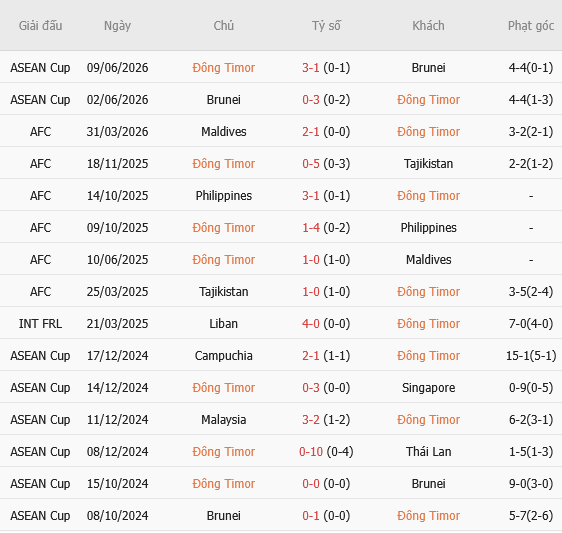Click Brunei home team on 02/06/2026
This screenshot has width=562, height=533.
click(x=223, y=100)
